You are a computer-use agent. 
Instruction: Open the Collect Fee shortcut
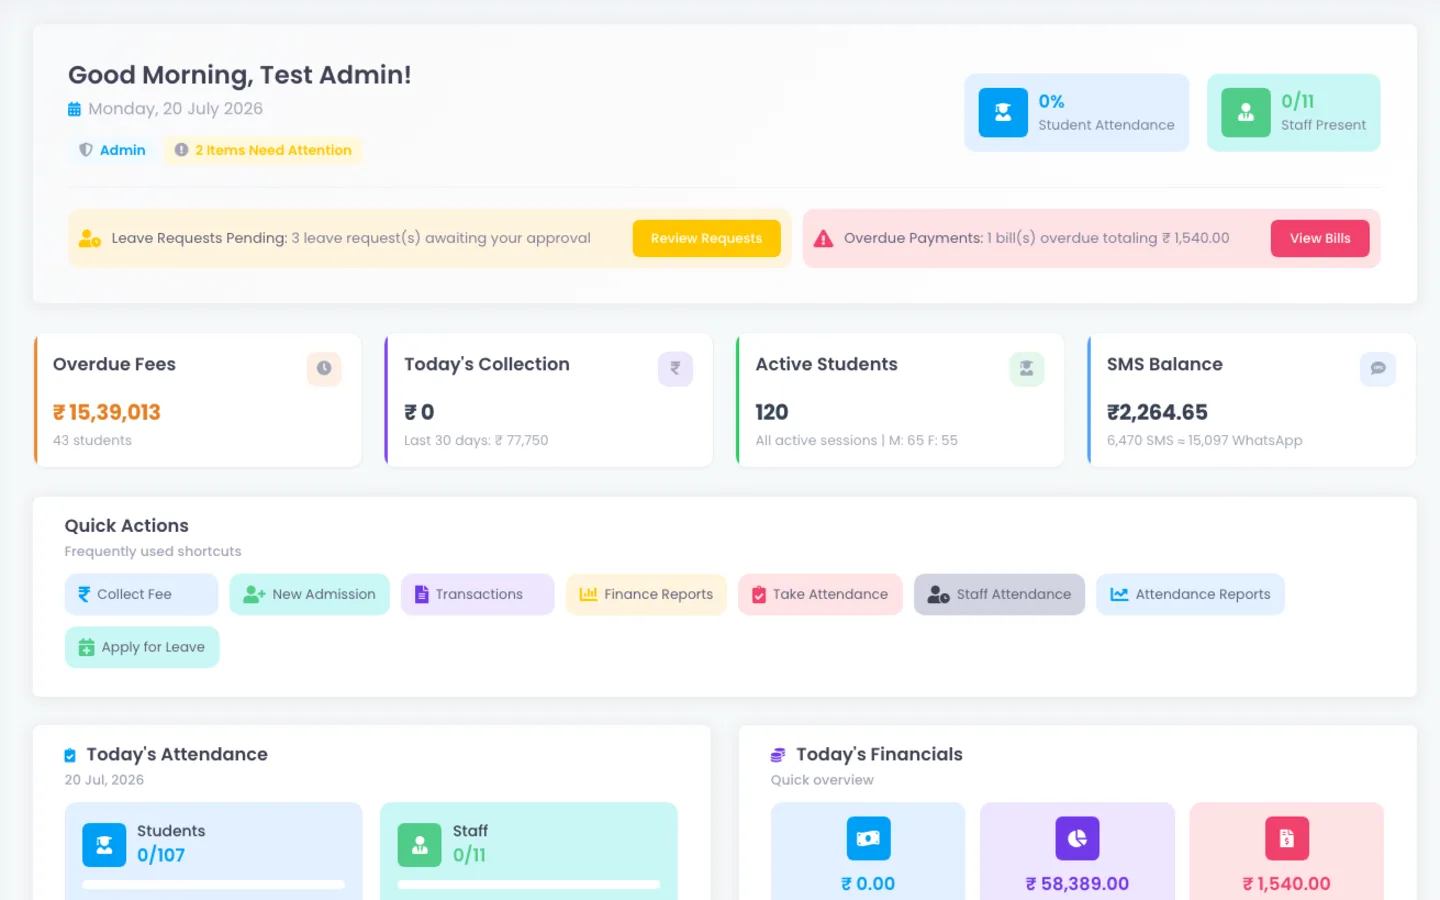tap(141, 594)
